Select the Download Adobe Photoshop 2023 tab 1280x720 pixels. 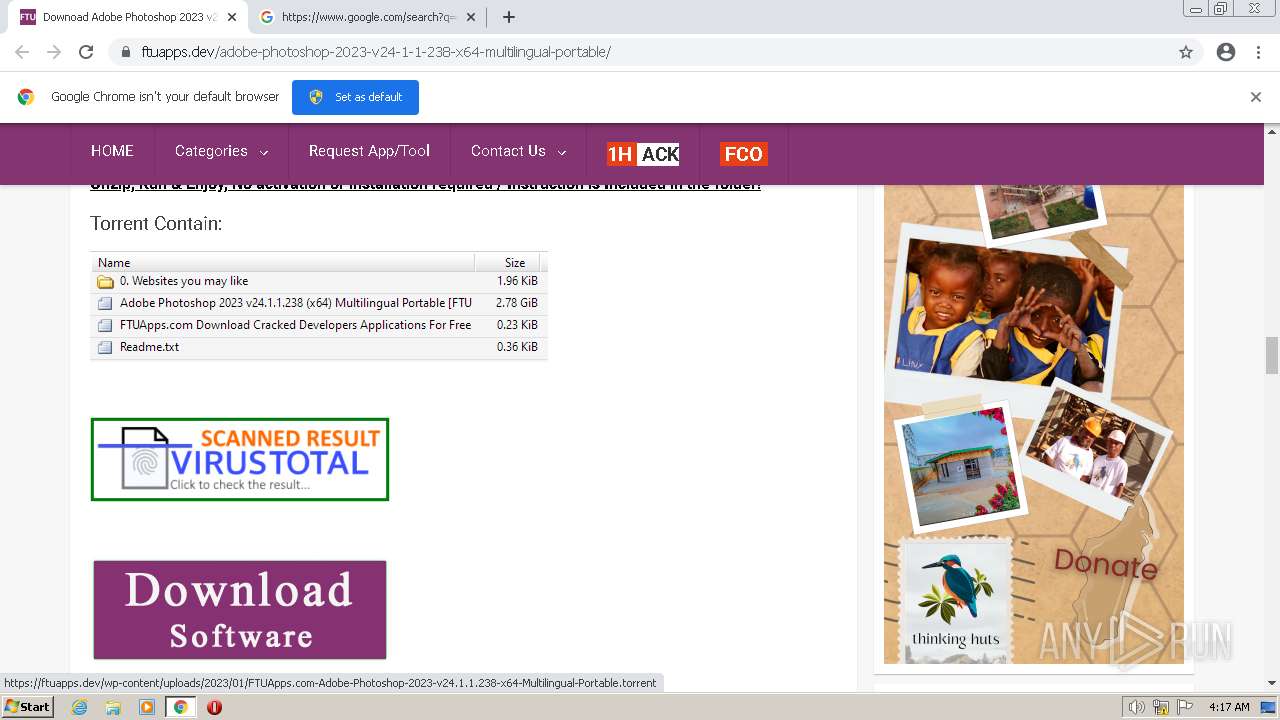[130, 17]
